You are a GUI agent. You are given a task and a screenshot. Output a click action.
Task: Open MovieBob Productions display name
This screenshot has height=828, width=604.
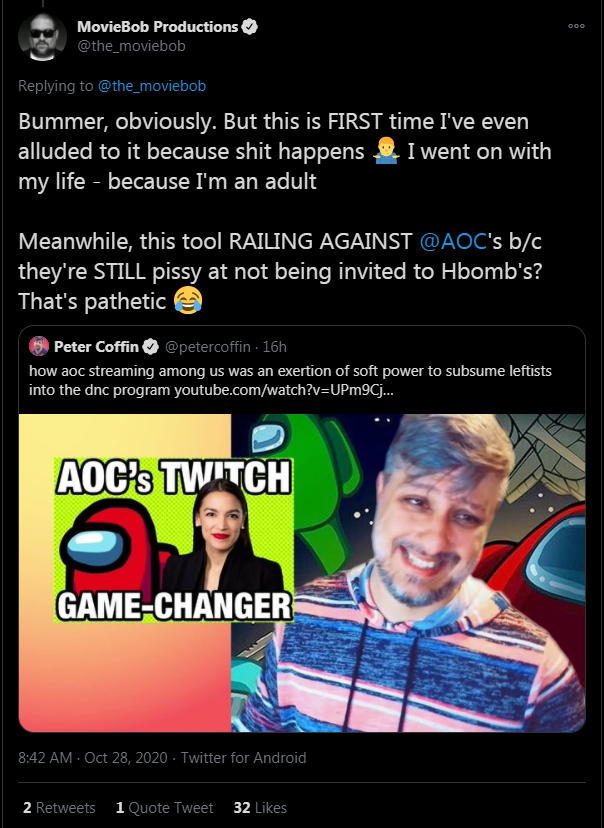click(x=157, y=26)
